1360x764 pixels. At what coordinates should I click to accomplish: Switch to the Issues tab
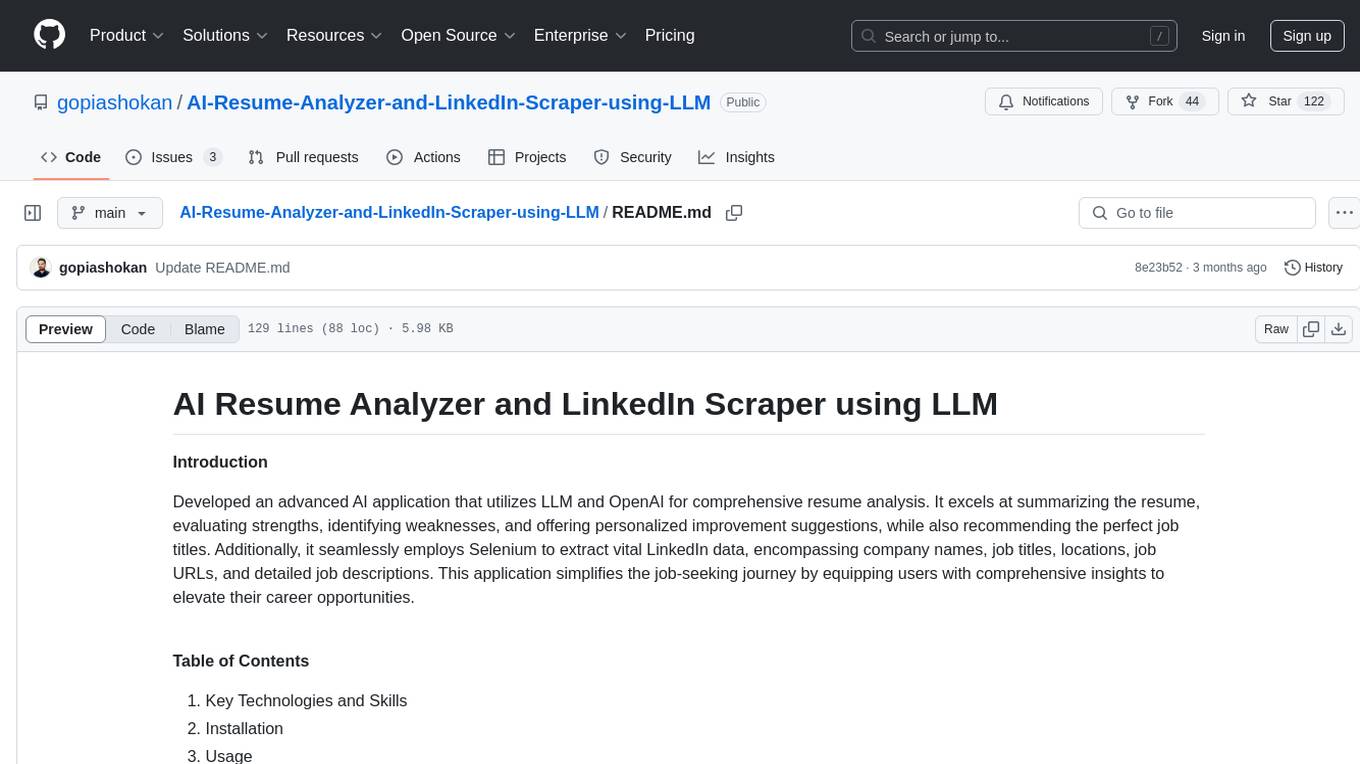point(172,157)
